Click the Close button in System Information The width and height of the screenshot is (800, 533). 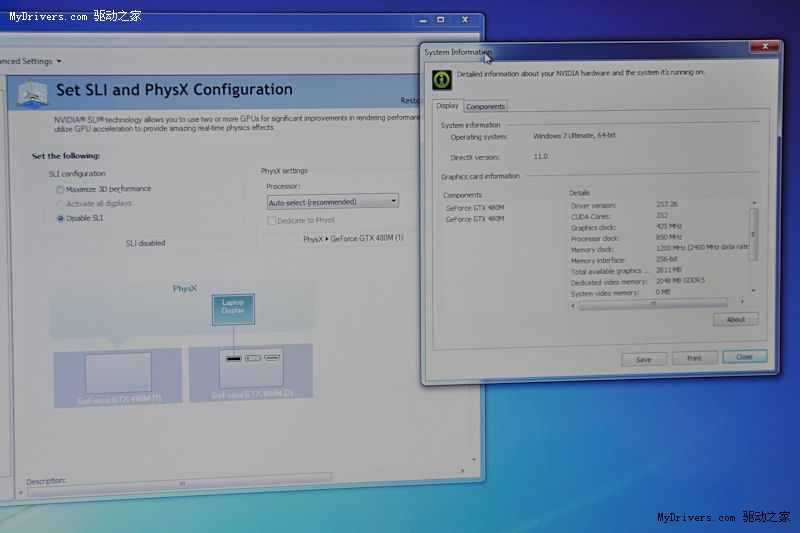pyautogui.click(x=745, y=357)
